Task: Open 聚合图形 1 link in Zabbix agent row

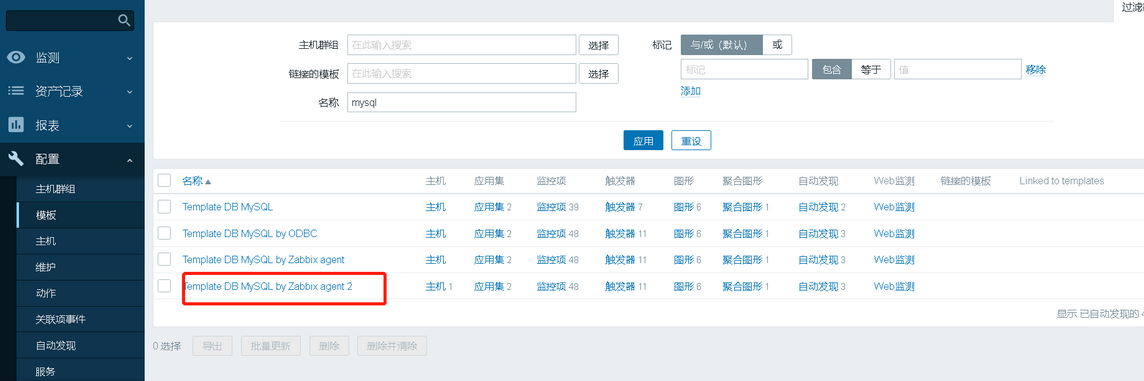Action: coord(743,260)
